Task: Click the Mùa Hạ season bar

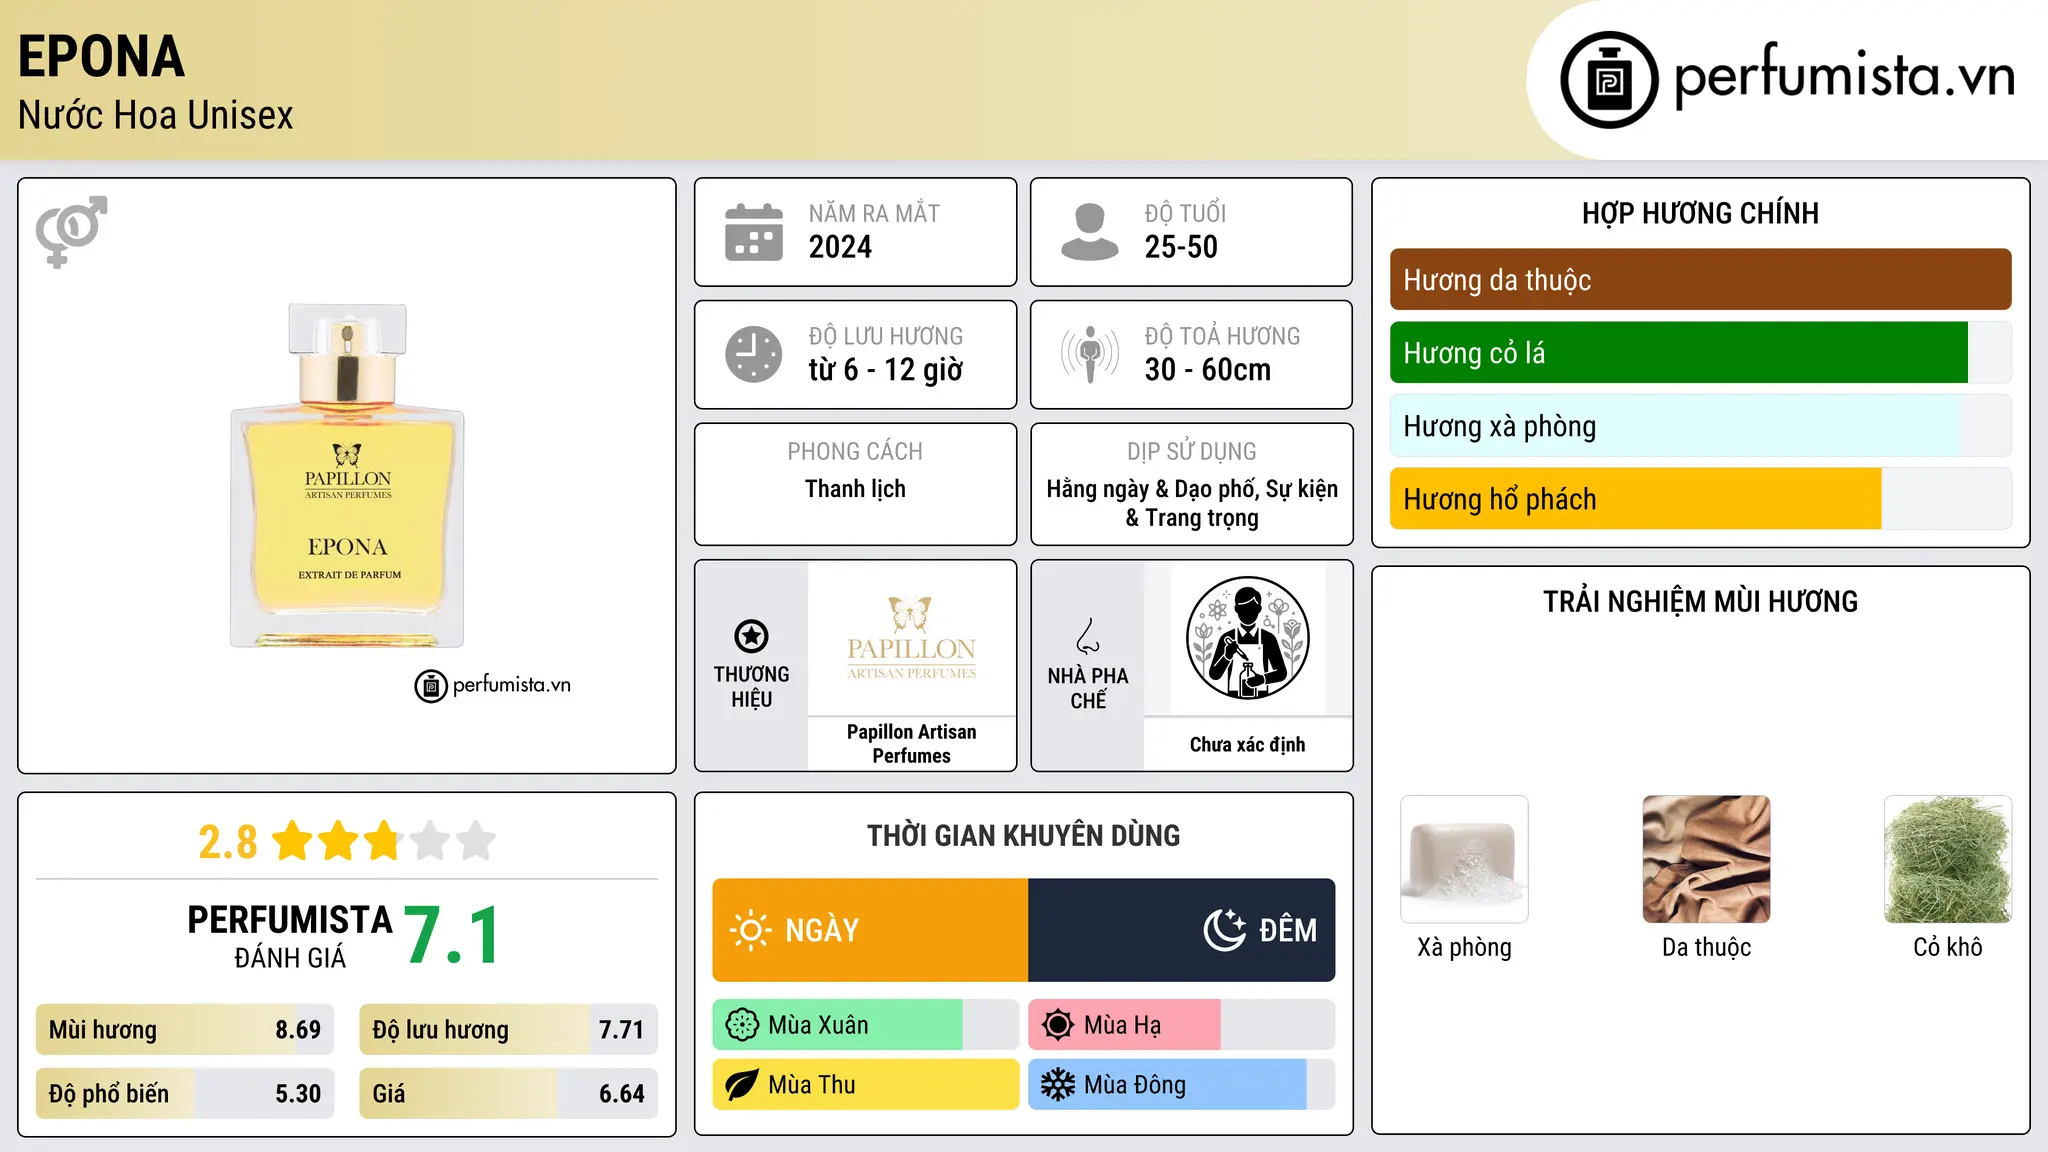Action: [1182, 1025]
